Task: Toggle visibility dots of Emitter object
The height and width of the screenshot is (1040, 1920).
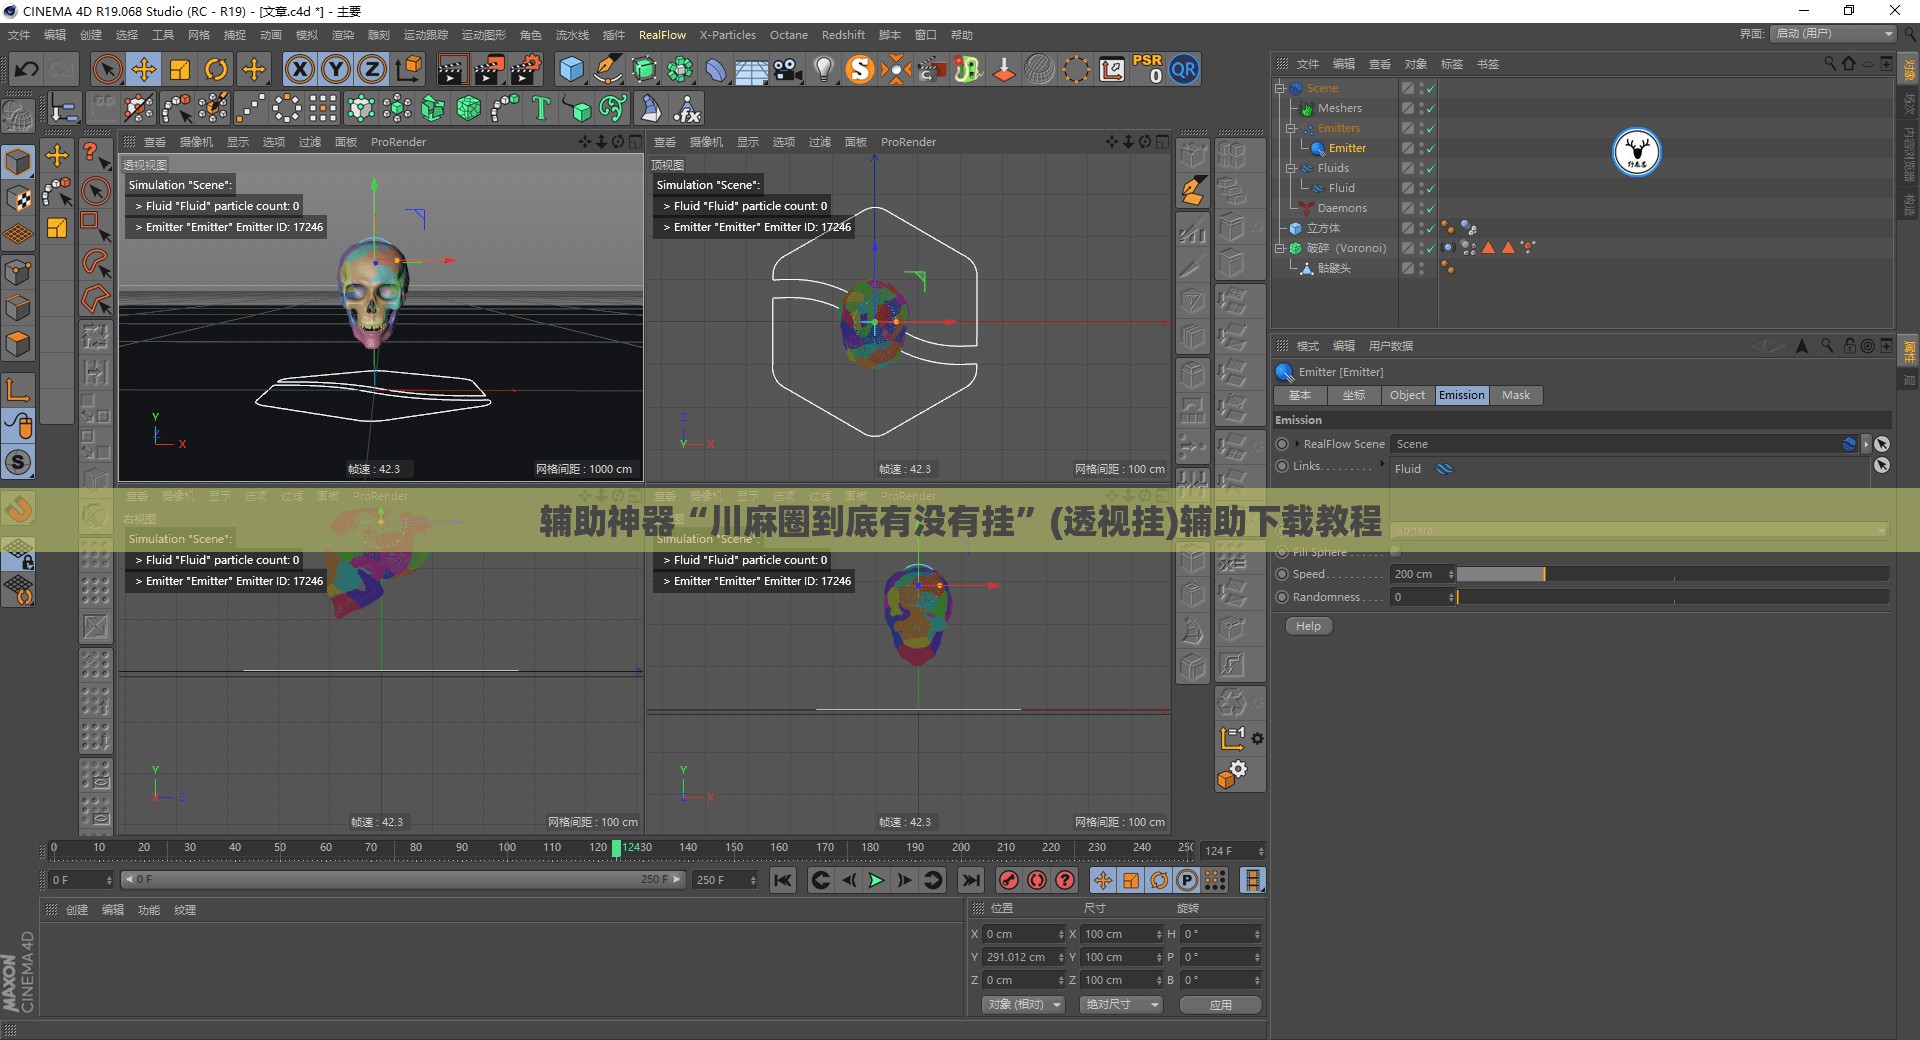Action: 1421,148
